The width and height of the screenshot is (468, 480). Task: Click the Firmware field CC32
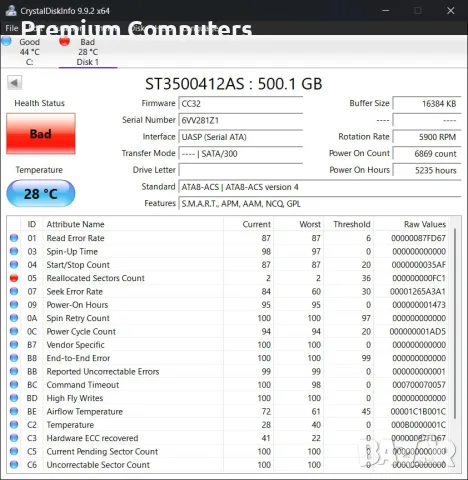click(241, 104)
